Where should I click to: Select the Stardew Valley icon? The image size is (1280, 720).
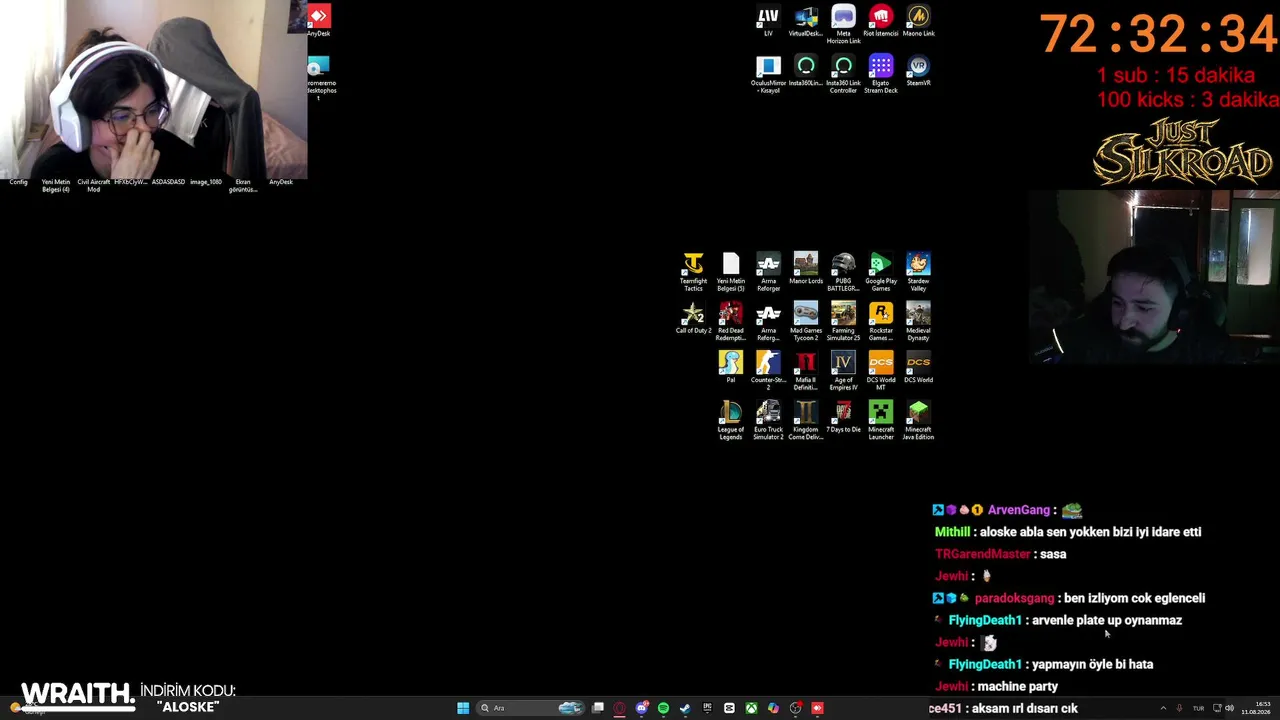tap(918, 272)
